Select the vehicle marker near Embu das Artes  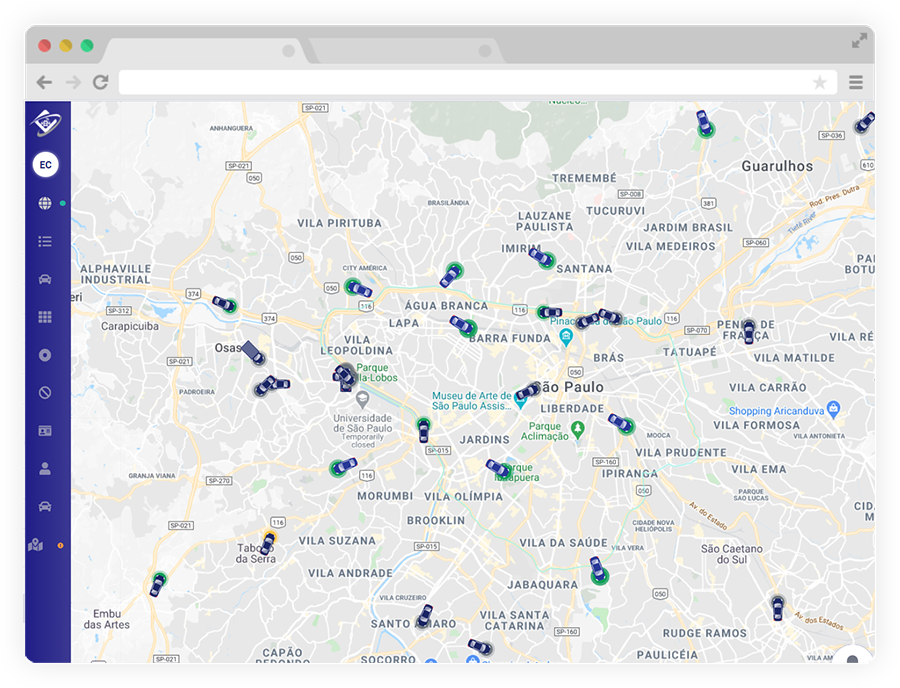click(158, 584)
